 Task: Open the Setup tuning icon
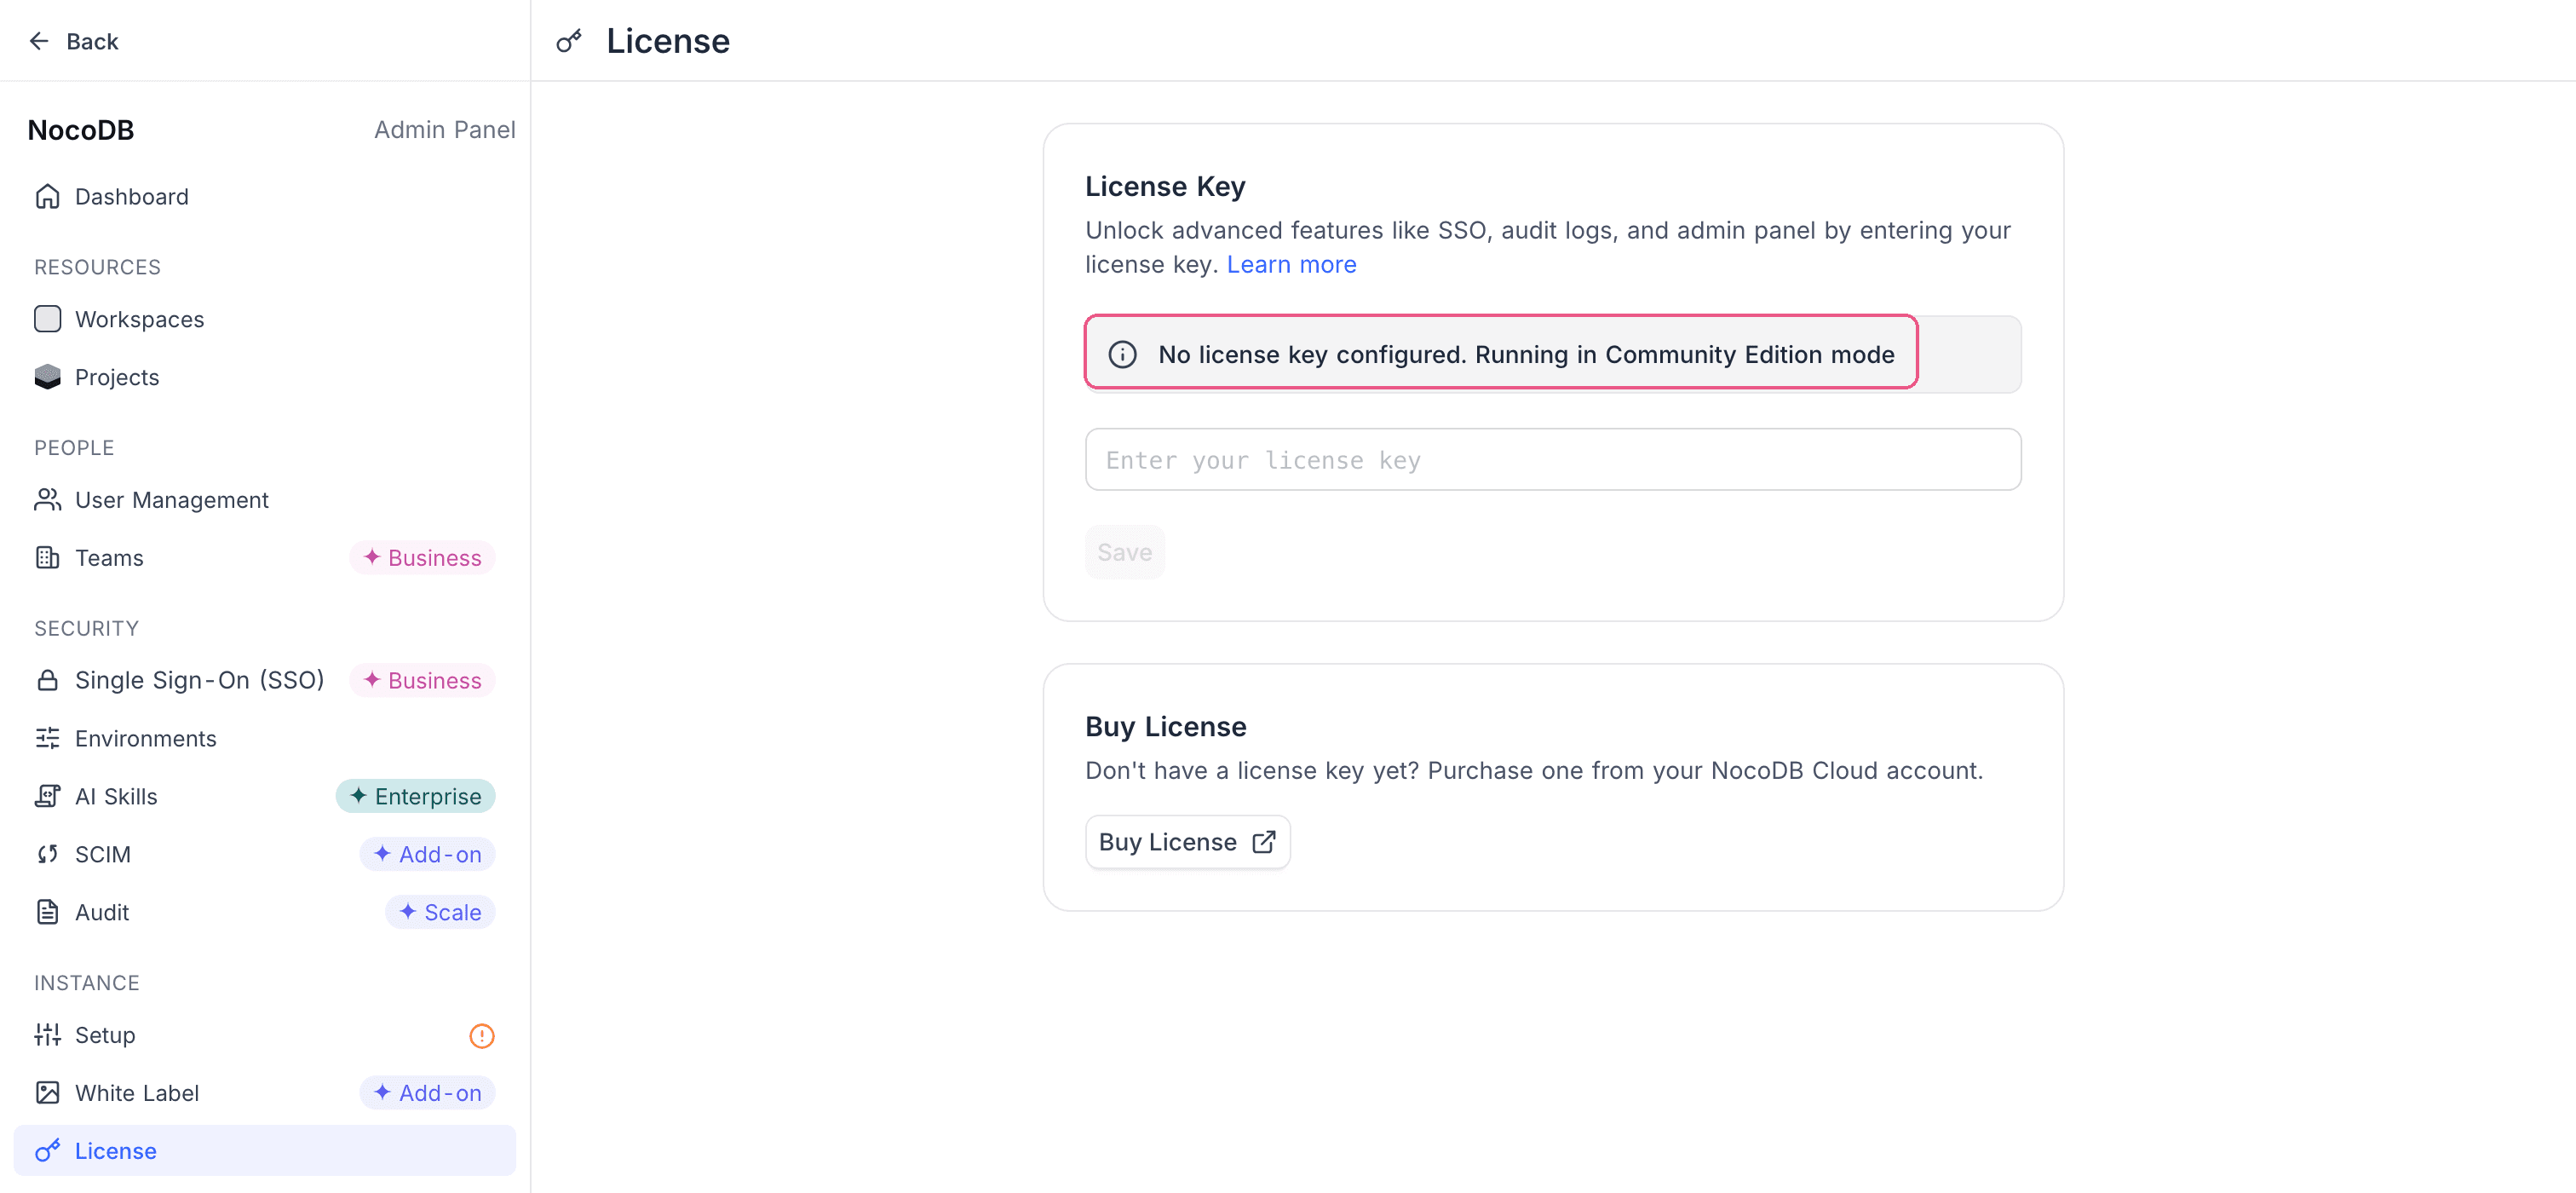coord(47,1035)
